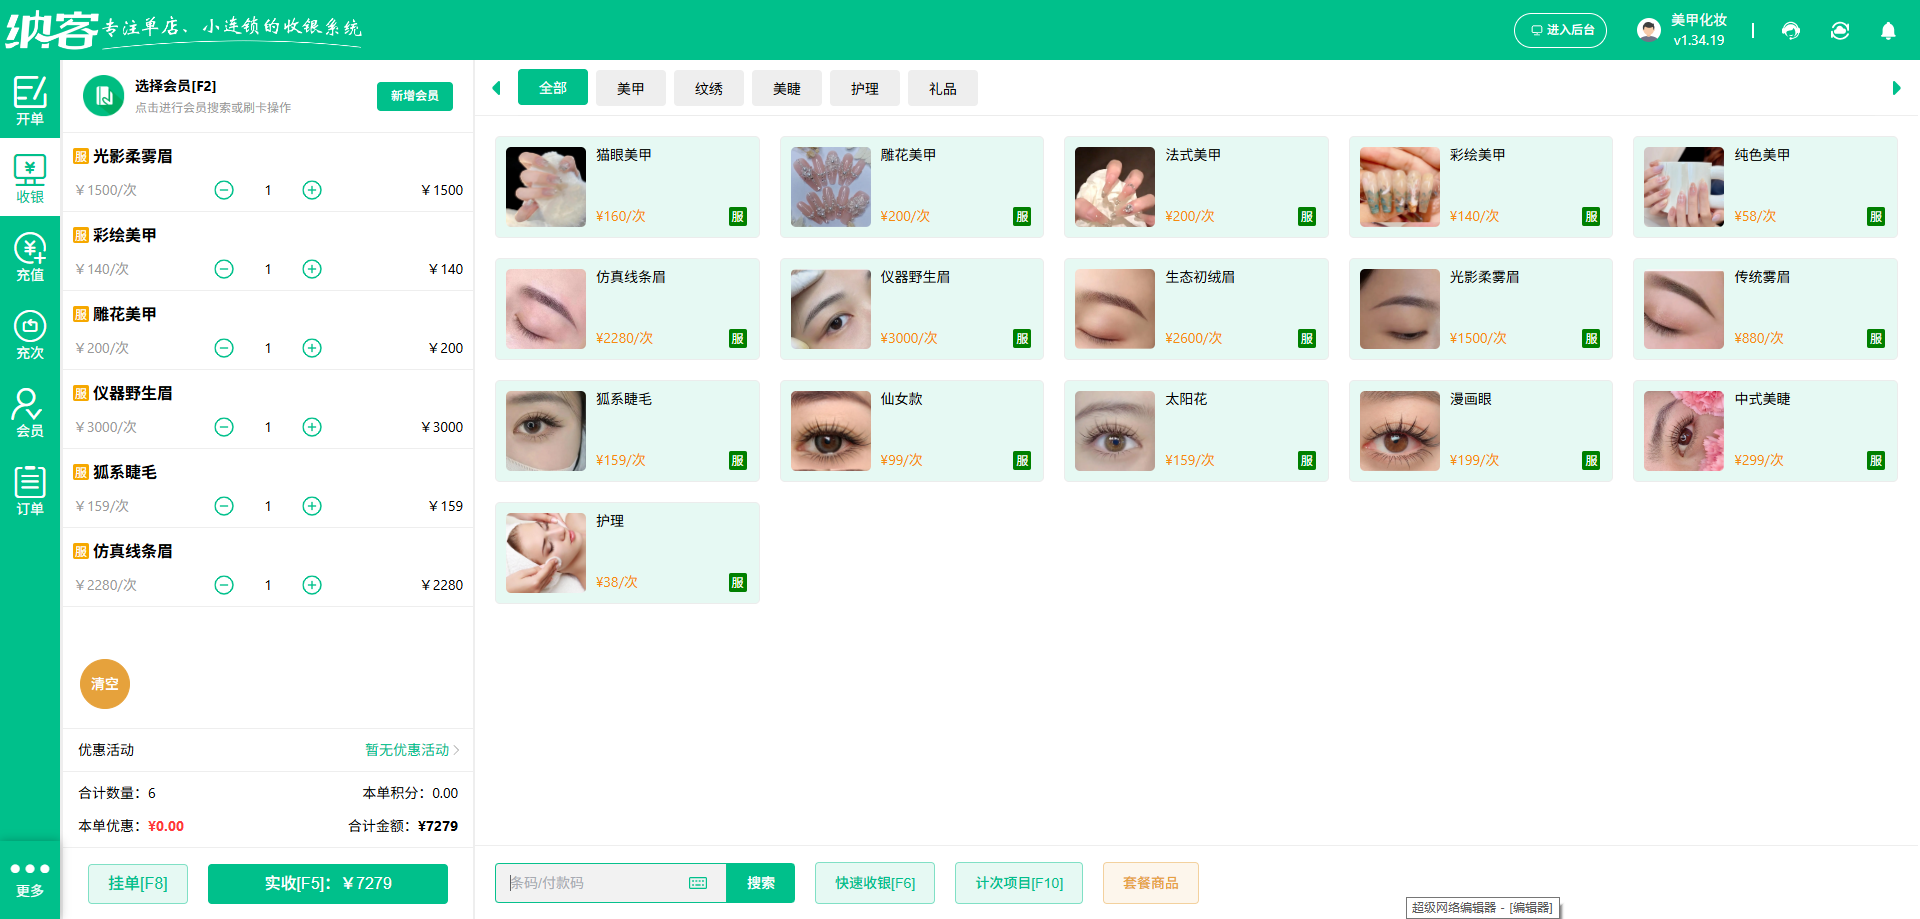Open the 充次 sidebar icon
This screenshot has height=919, width=1920.
click(x=29, y=334)
